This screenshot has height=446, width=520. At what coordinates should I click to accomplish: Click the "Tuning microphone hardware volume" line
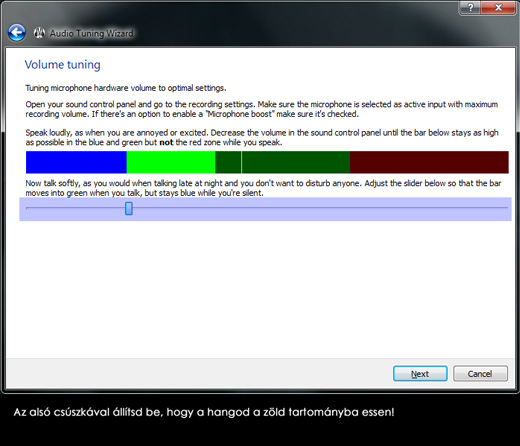point(126,88)
